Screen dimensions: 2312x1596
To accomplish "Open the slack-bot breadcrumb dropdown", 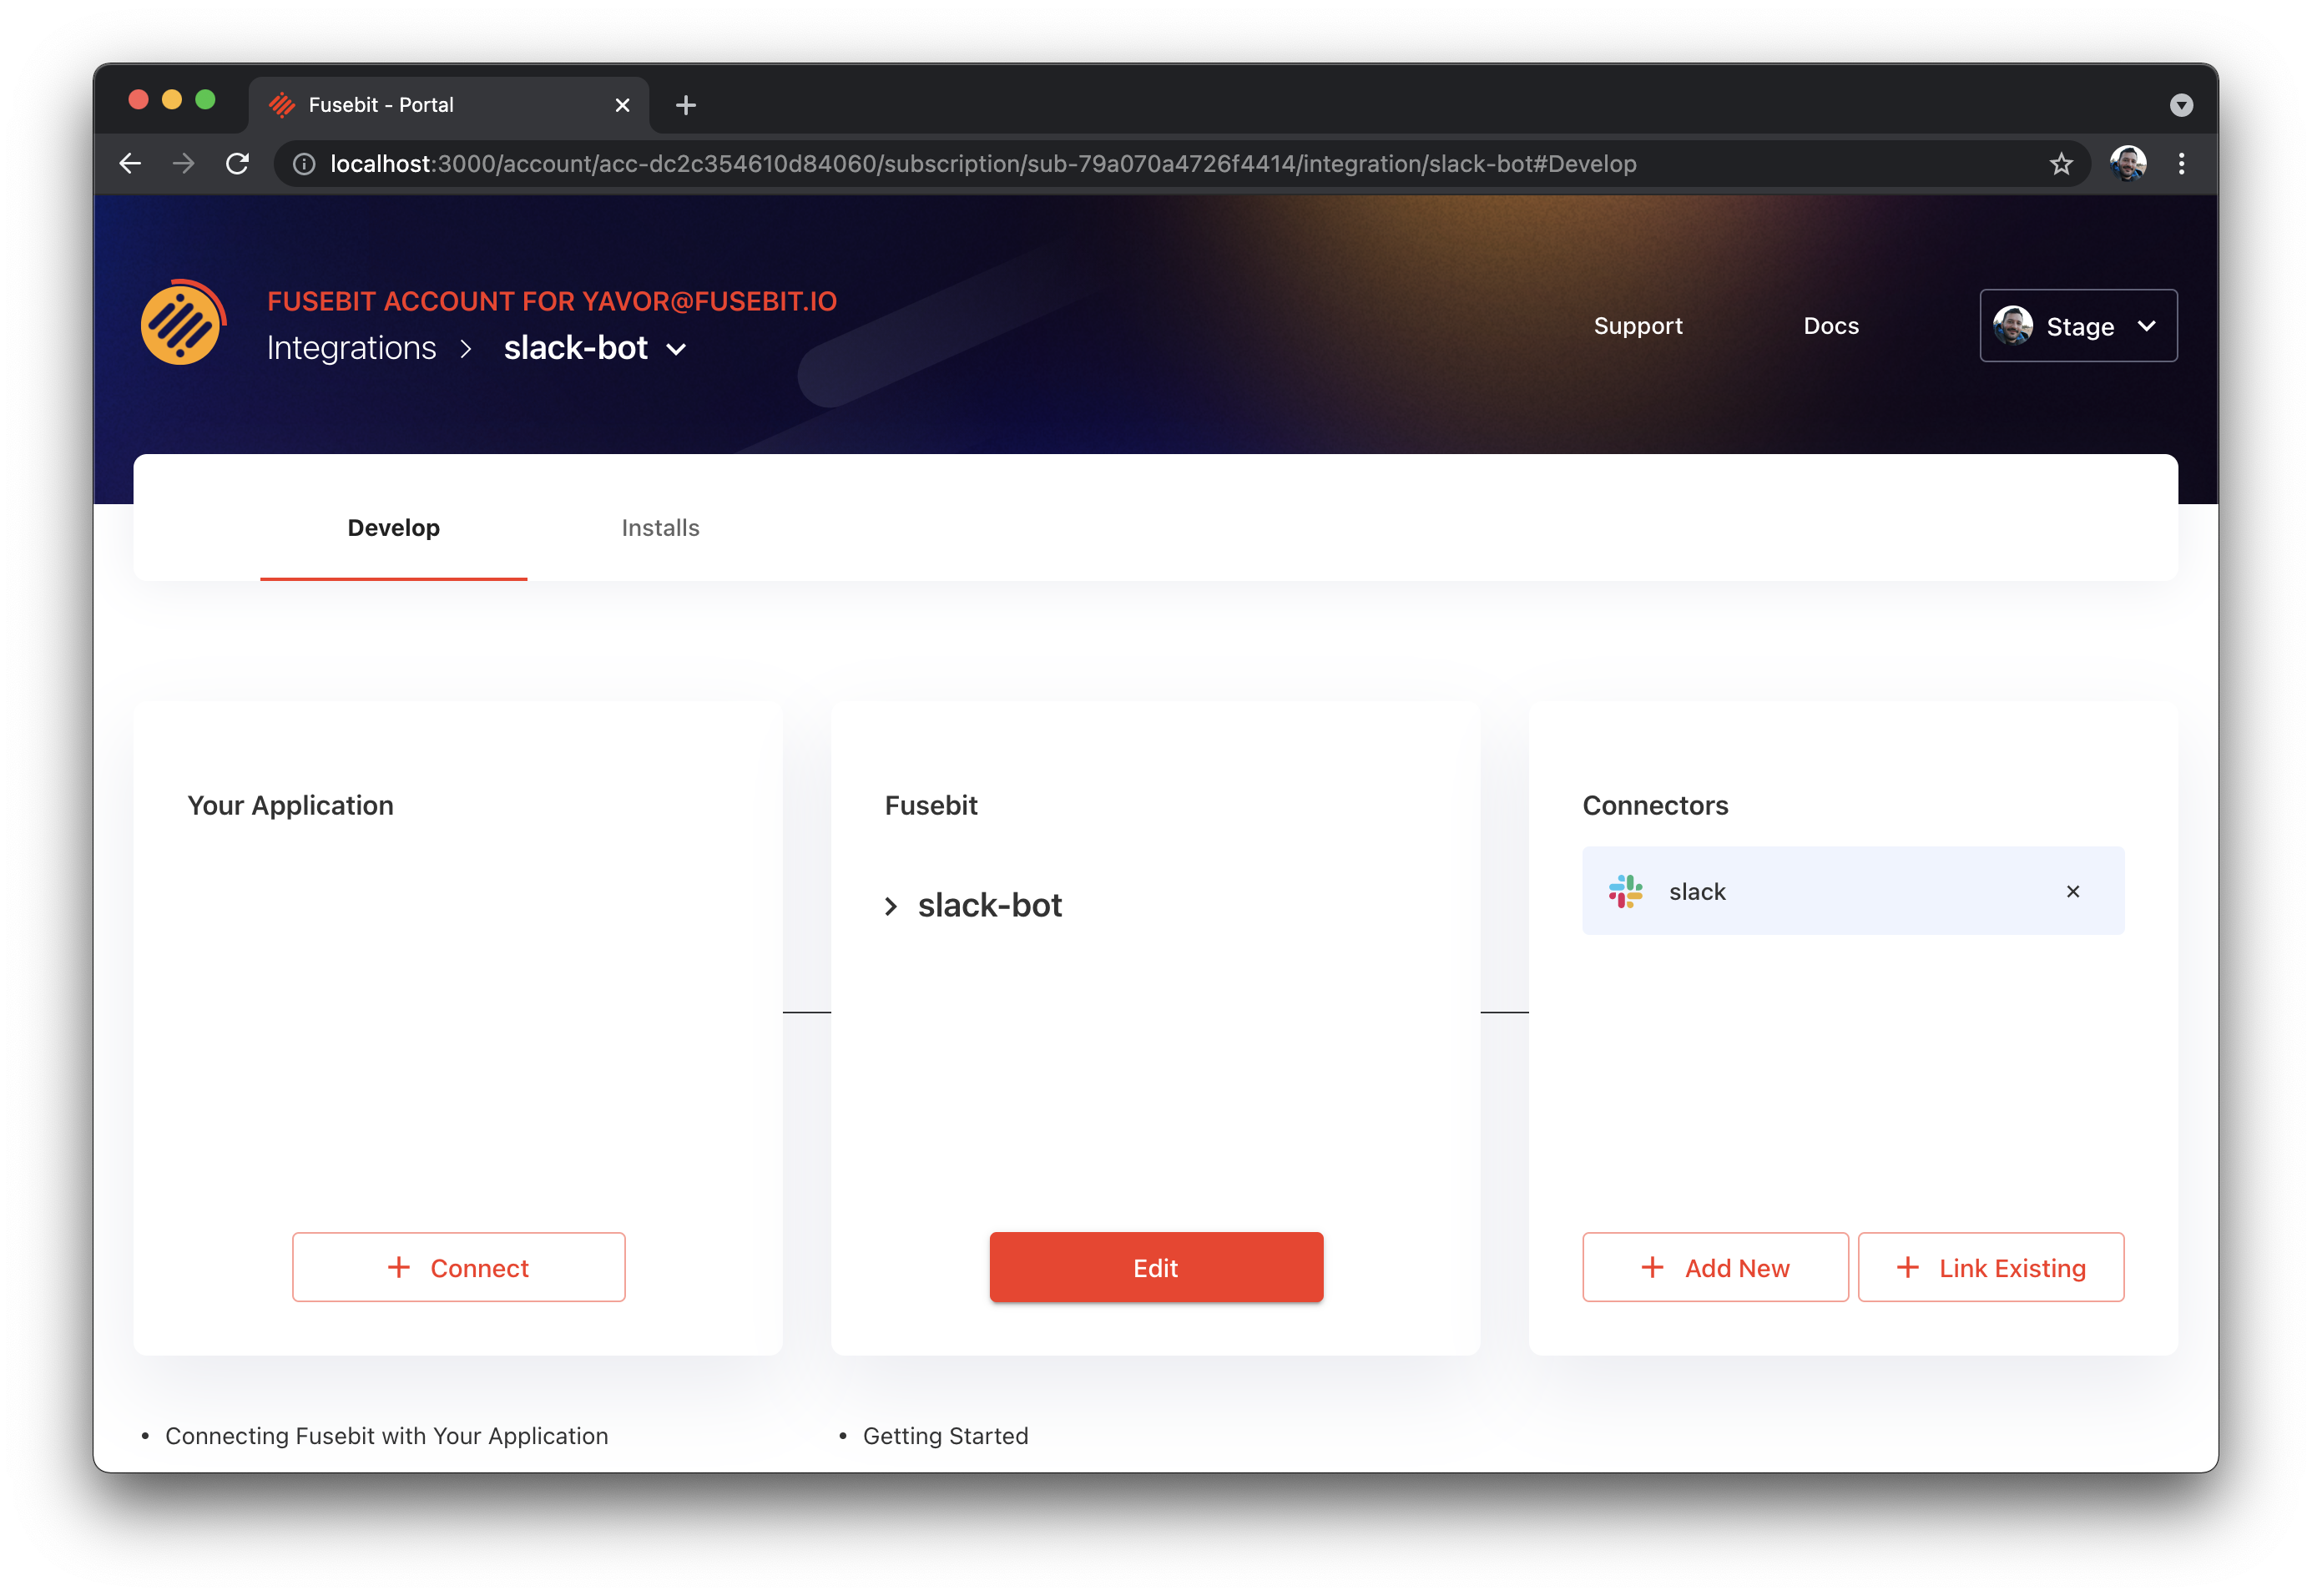I will 677,349.
